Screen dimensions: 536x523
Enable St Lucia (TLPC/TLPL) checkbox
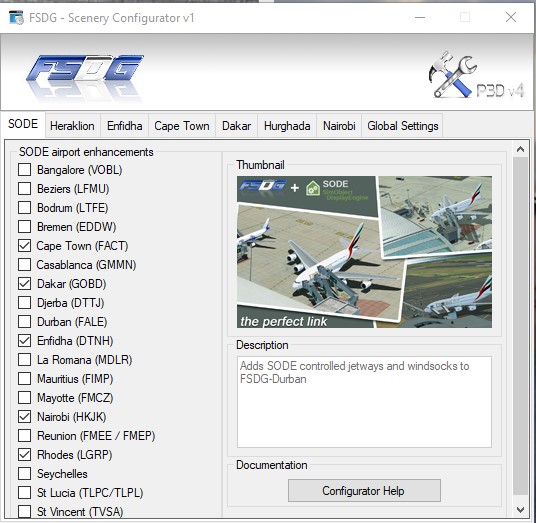pos(25,493)
